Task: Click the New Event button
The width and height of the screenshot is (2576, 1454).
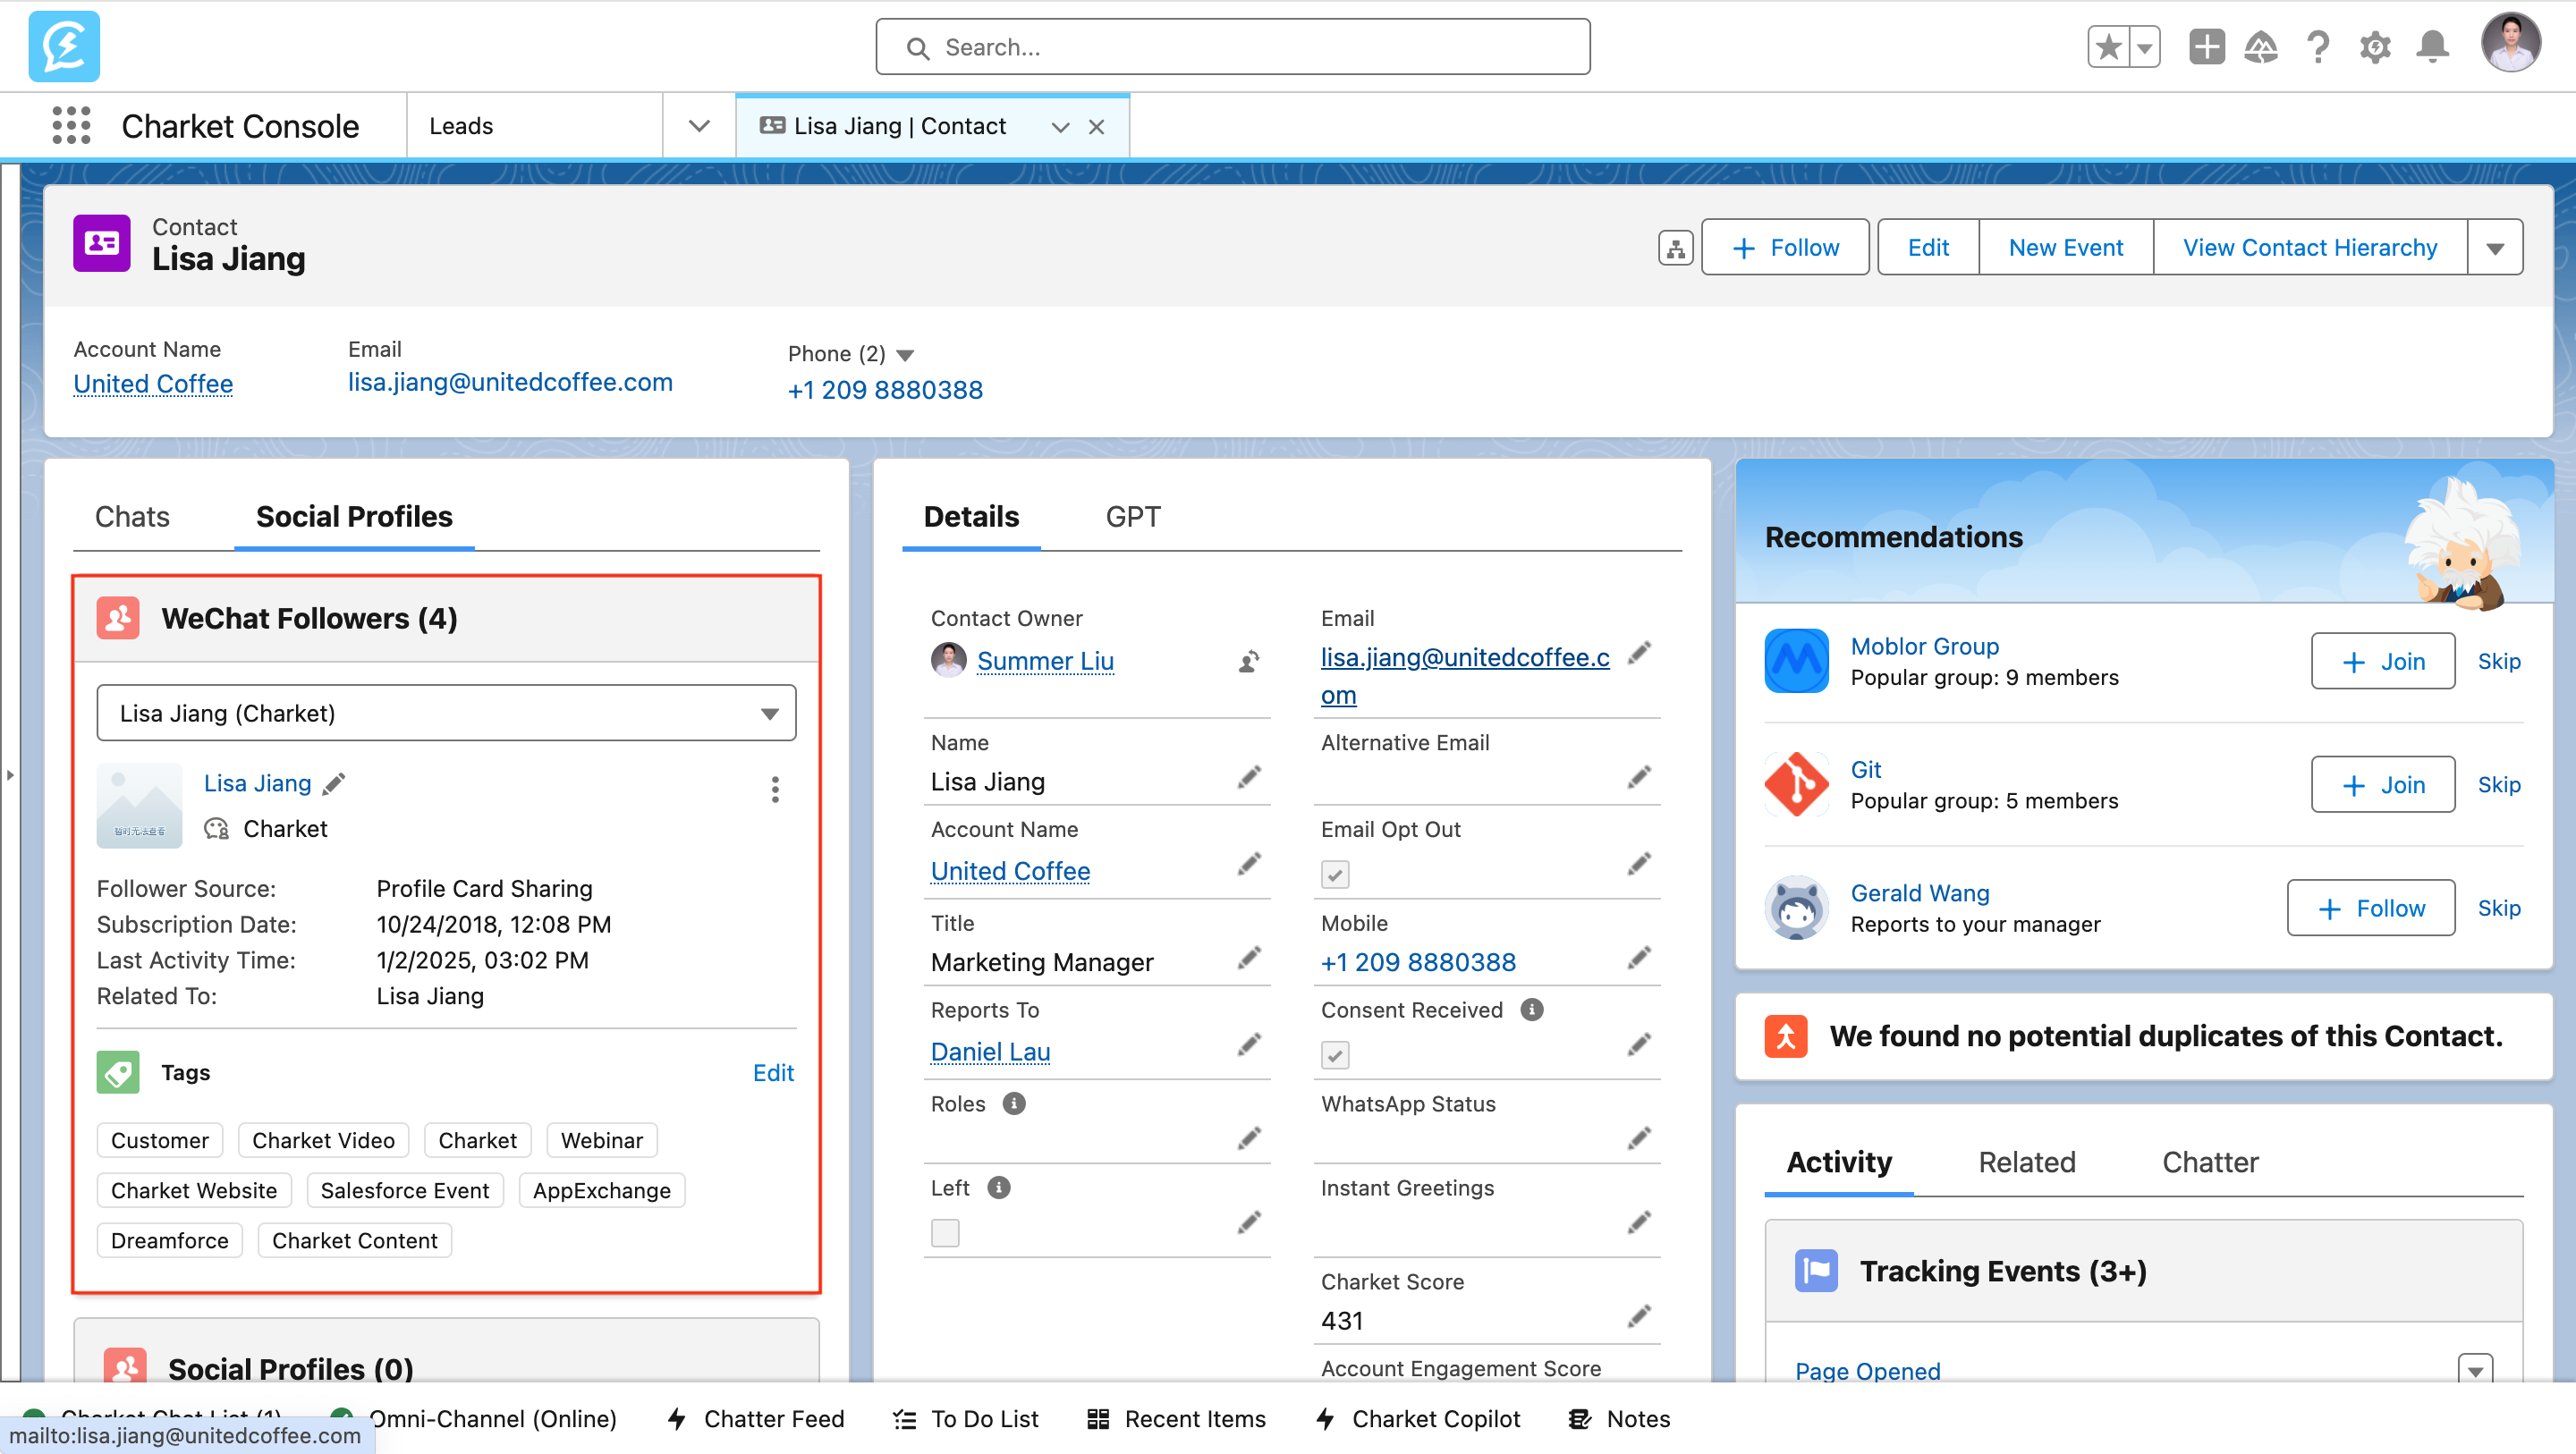Action: coord(2065,247)
